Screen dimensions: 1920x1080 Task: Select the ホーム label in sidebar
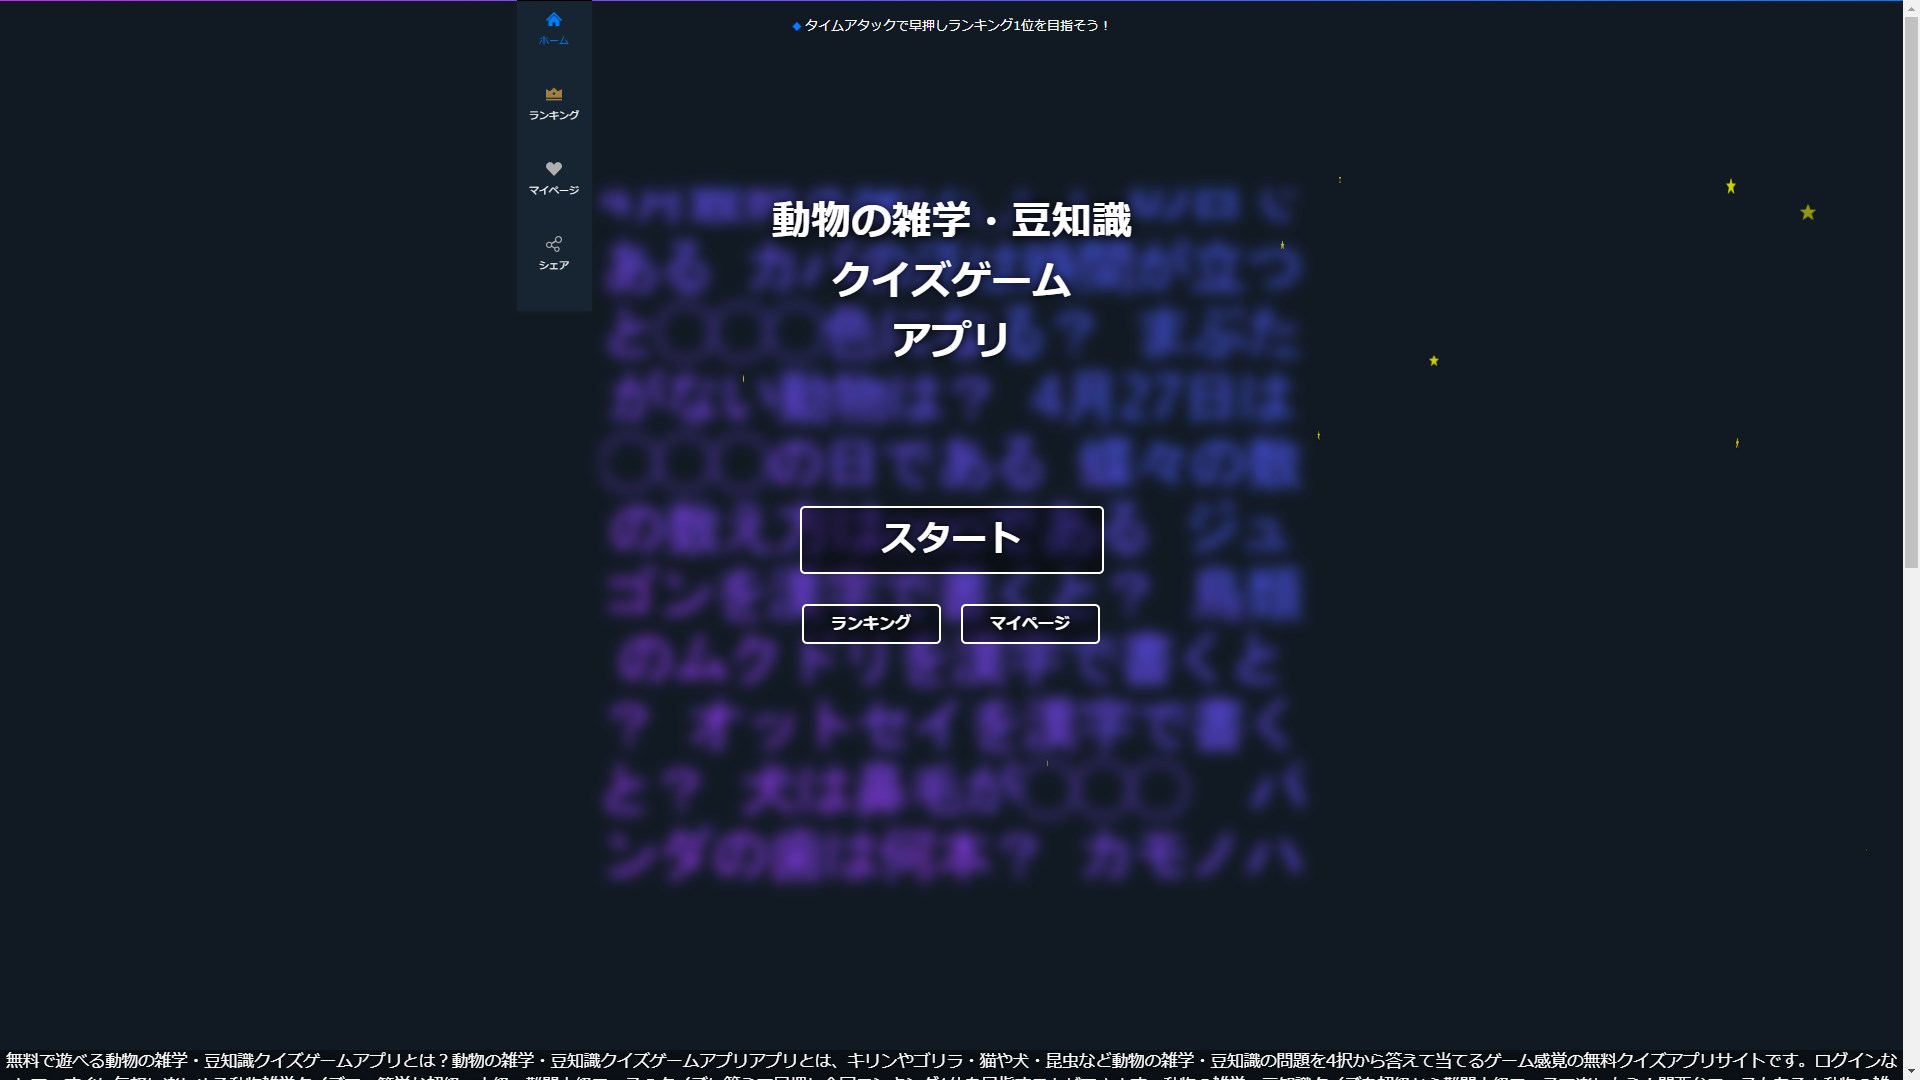[x=553, y=41]
